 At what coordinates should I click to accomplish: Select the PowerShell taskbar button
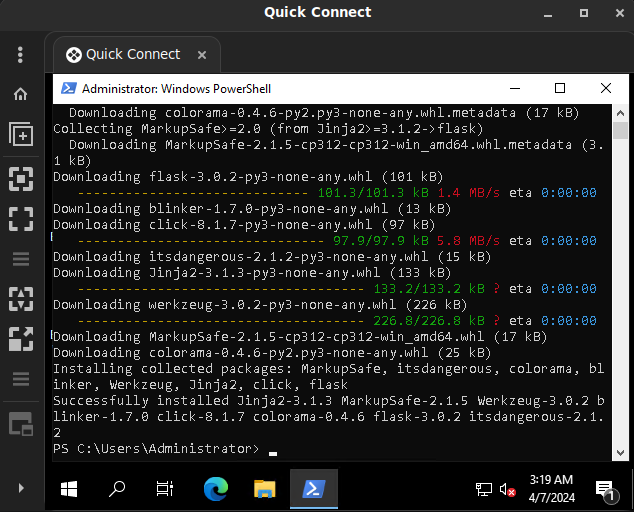point(314,489)
